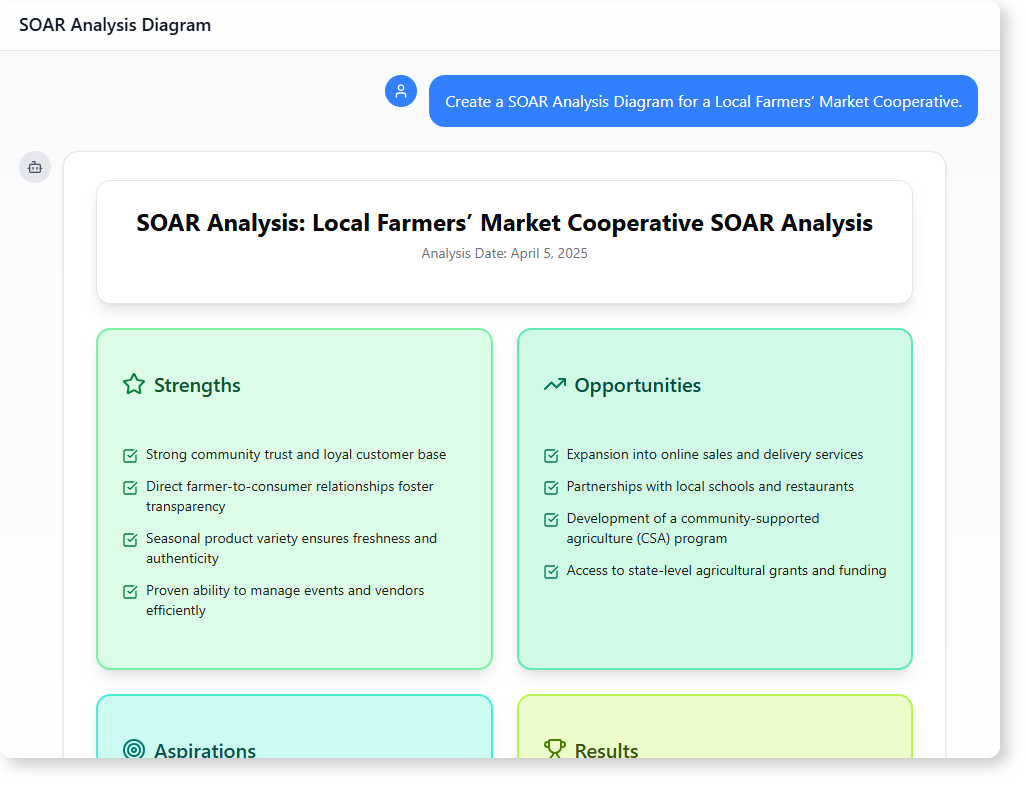The image size is (1028, 788).
Task: Click checkmark next to seasonal product variety
Action: [130, 540]
